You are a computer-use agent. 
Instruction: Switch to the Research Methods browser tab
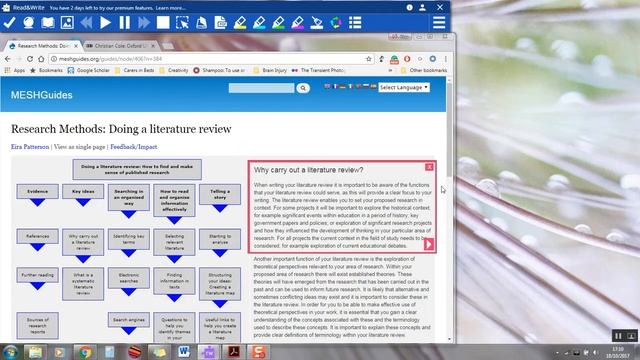point(42,46)
